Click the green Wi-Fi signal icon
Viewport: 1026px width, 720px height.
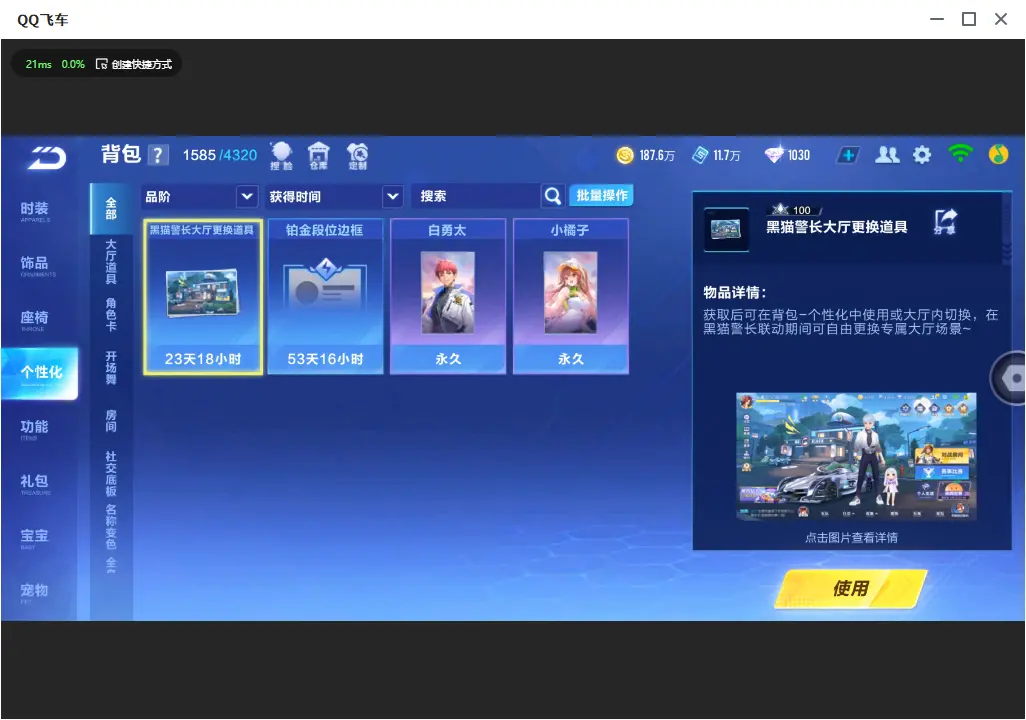[x=960, y=154]
